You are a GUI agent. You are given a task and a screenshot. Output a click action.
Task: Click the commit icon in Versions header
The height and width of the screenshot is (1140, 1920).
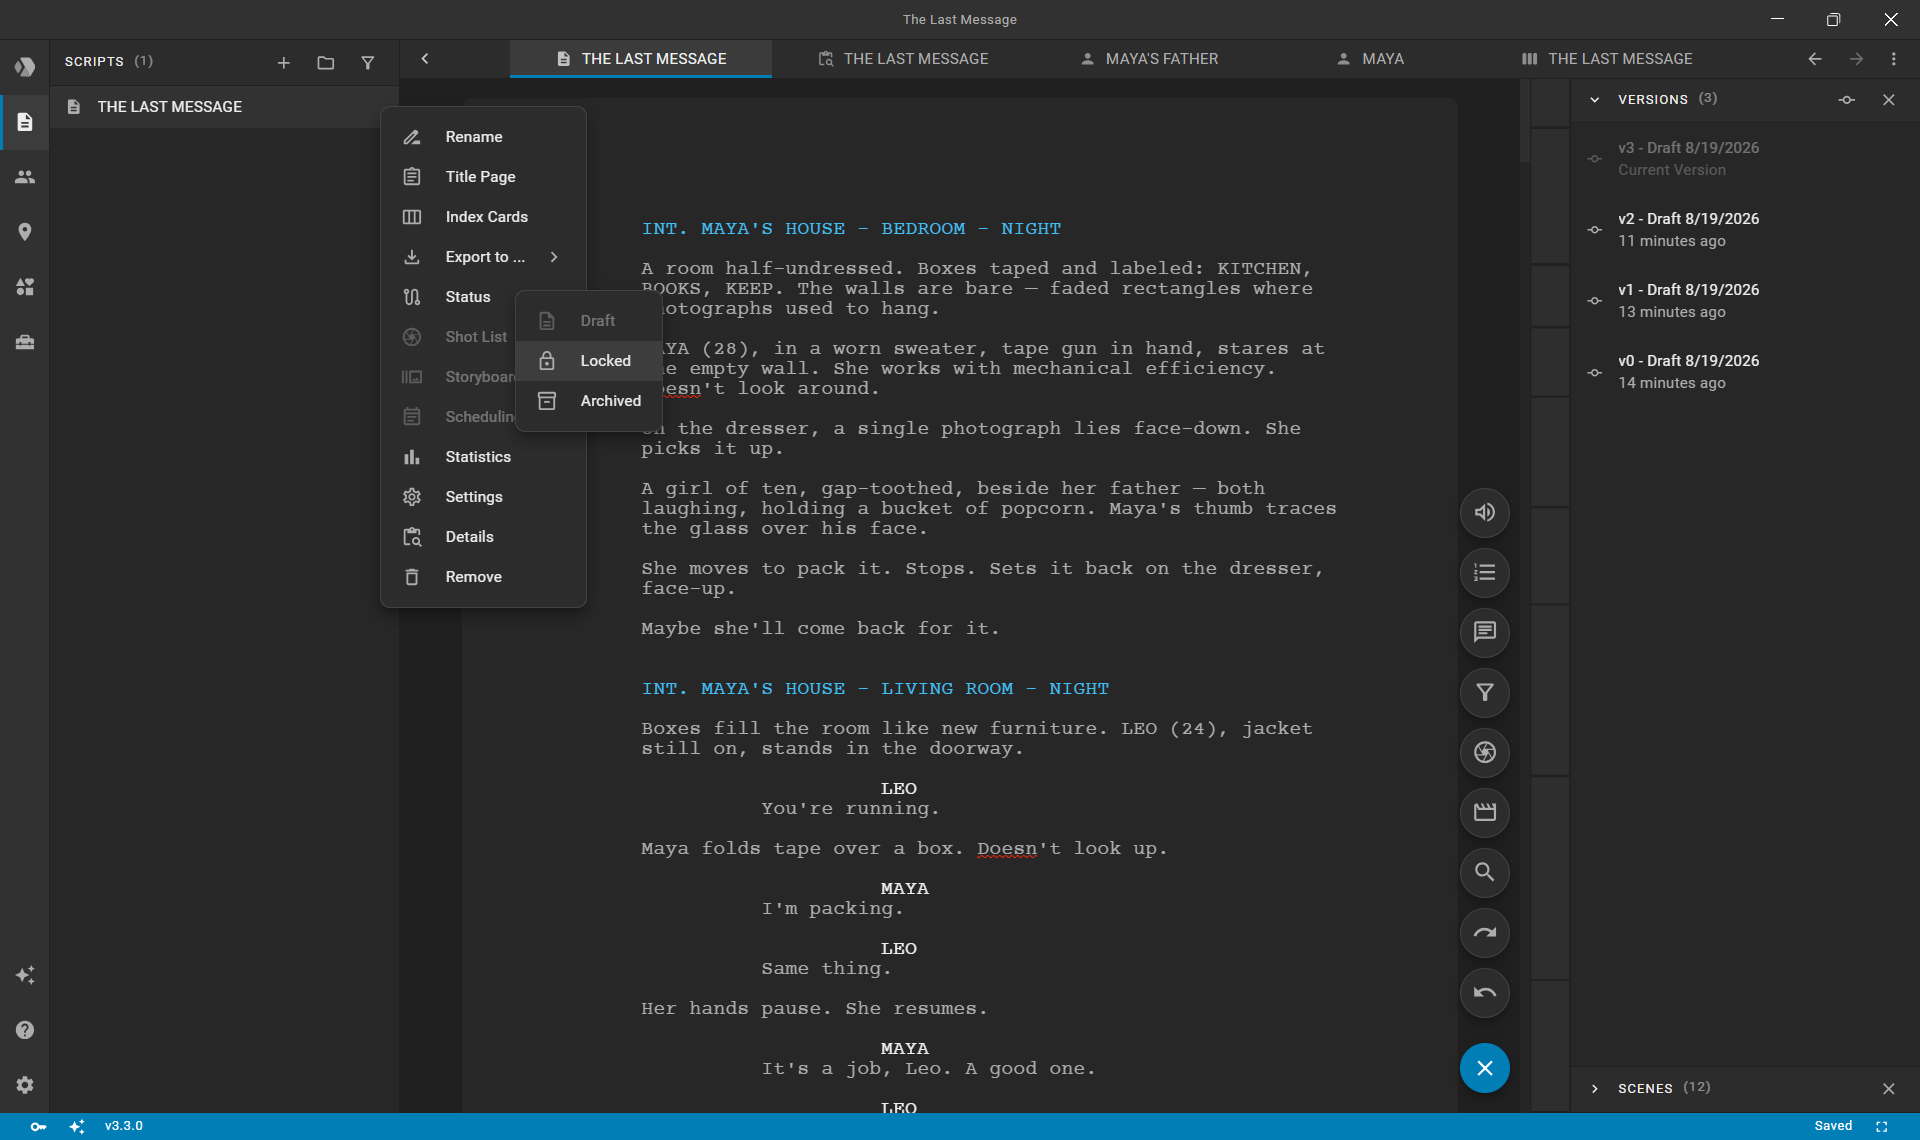point(1847,100)
